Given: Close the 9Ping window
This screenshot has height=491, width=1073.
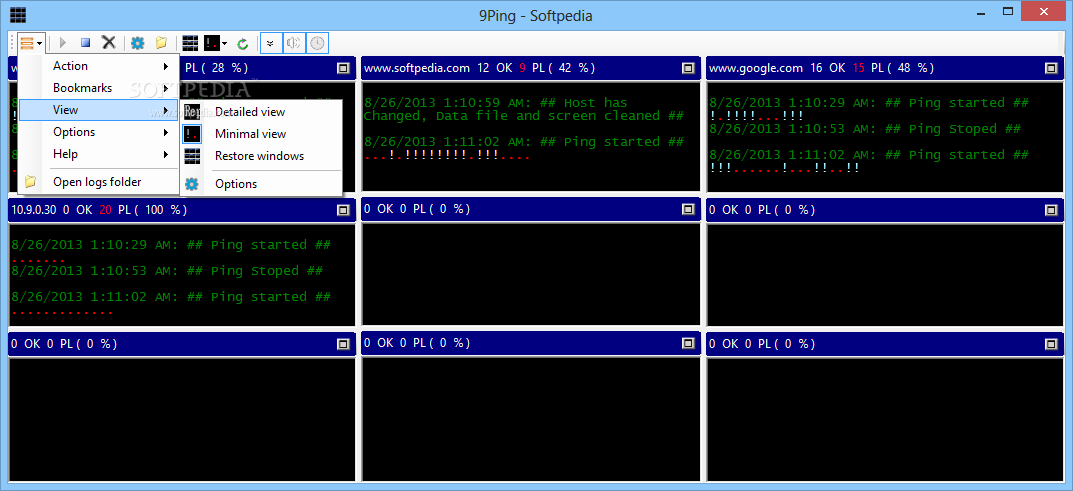Looking at the screenshot, I should pos(1044,11).
